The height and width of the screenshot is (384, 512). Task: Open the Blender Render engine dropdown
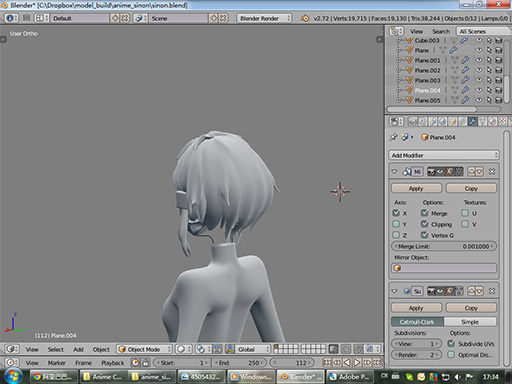[x=264, y=18]
